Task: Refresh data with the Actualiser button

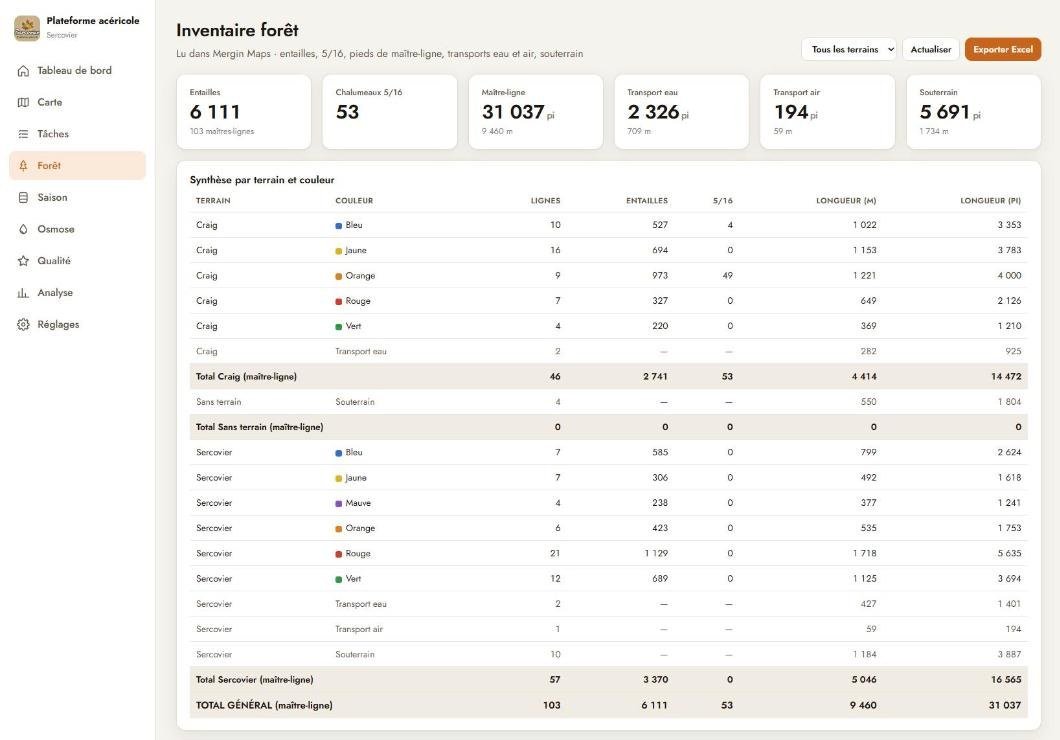Action: click(x=931, y=49)
